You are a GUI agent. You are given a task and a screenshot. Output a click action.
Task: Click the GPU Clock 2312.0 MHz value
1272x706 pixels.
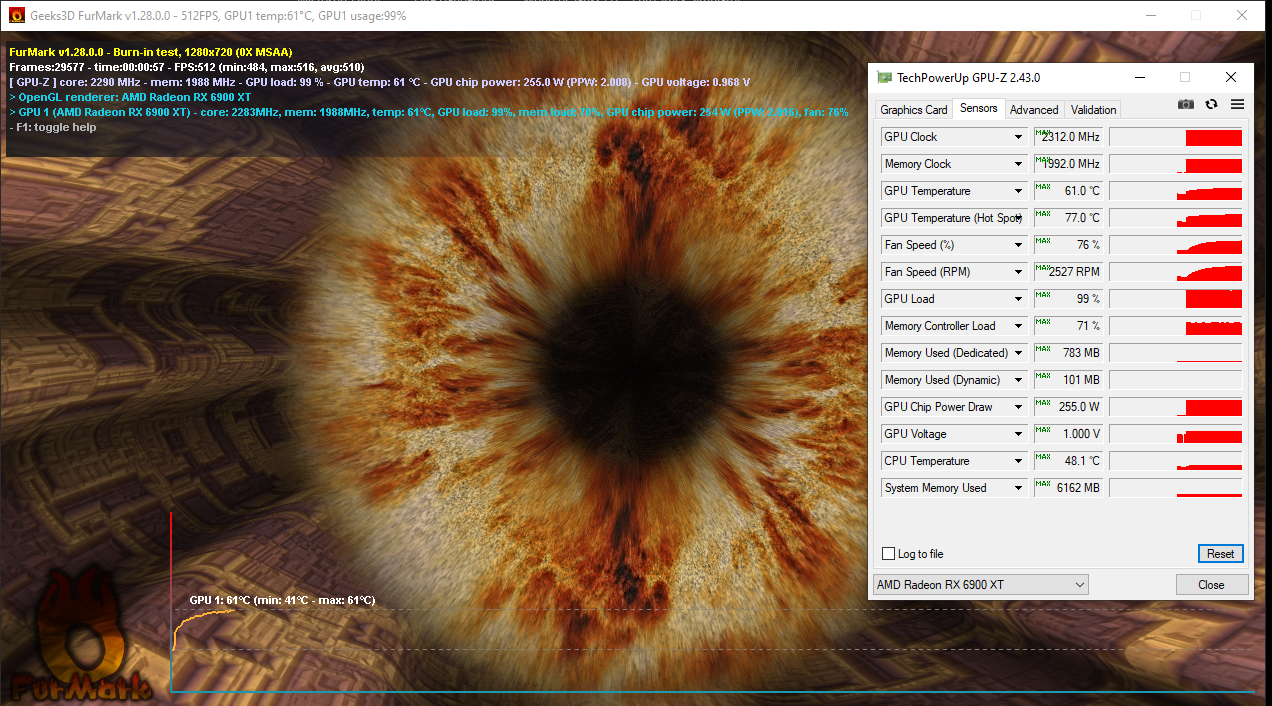coord(1069,137)
